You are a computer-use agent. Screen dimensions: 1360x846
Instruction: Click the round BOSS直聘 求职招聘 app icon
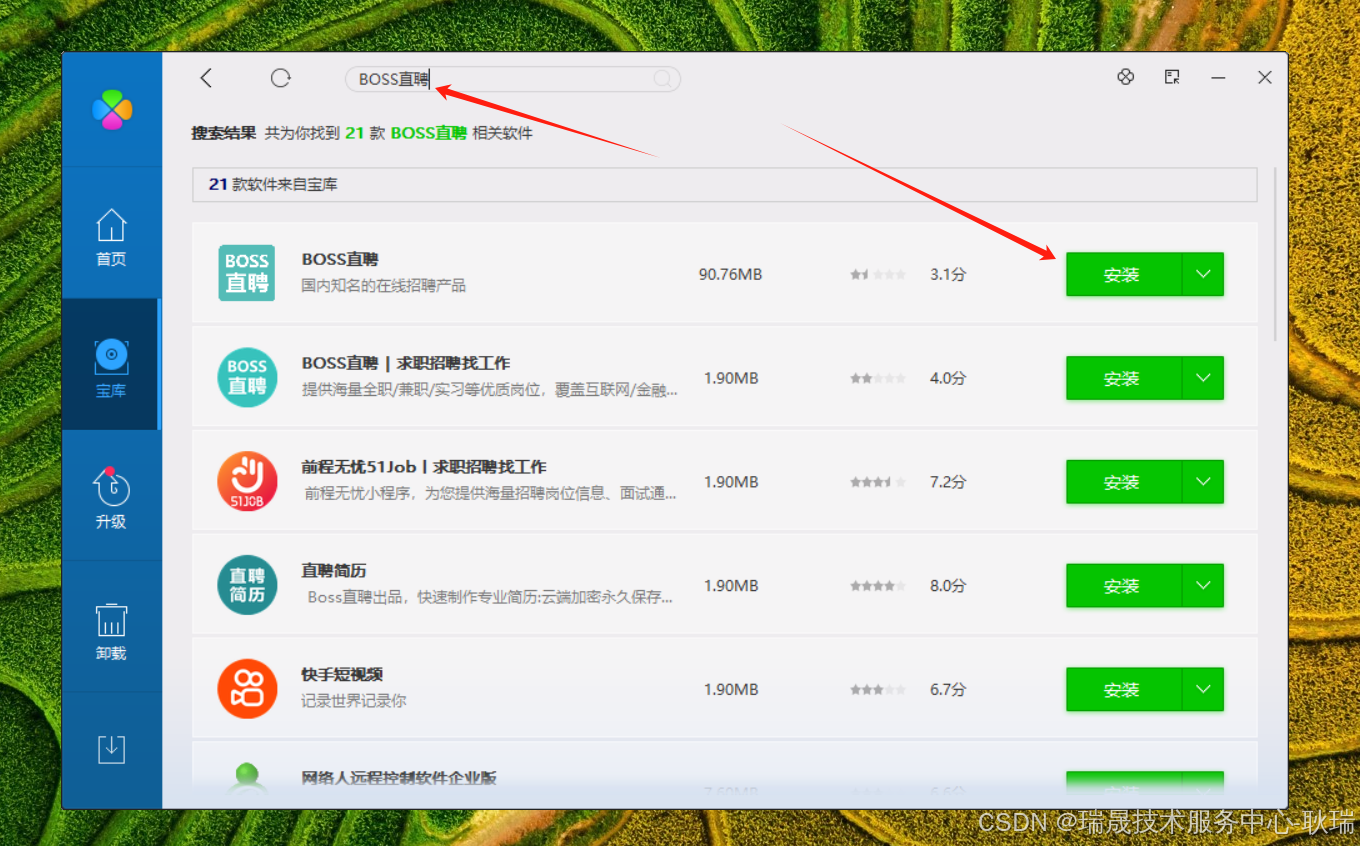pyautogui.click(x=247, y=377)
